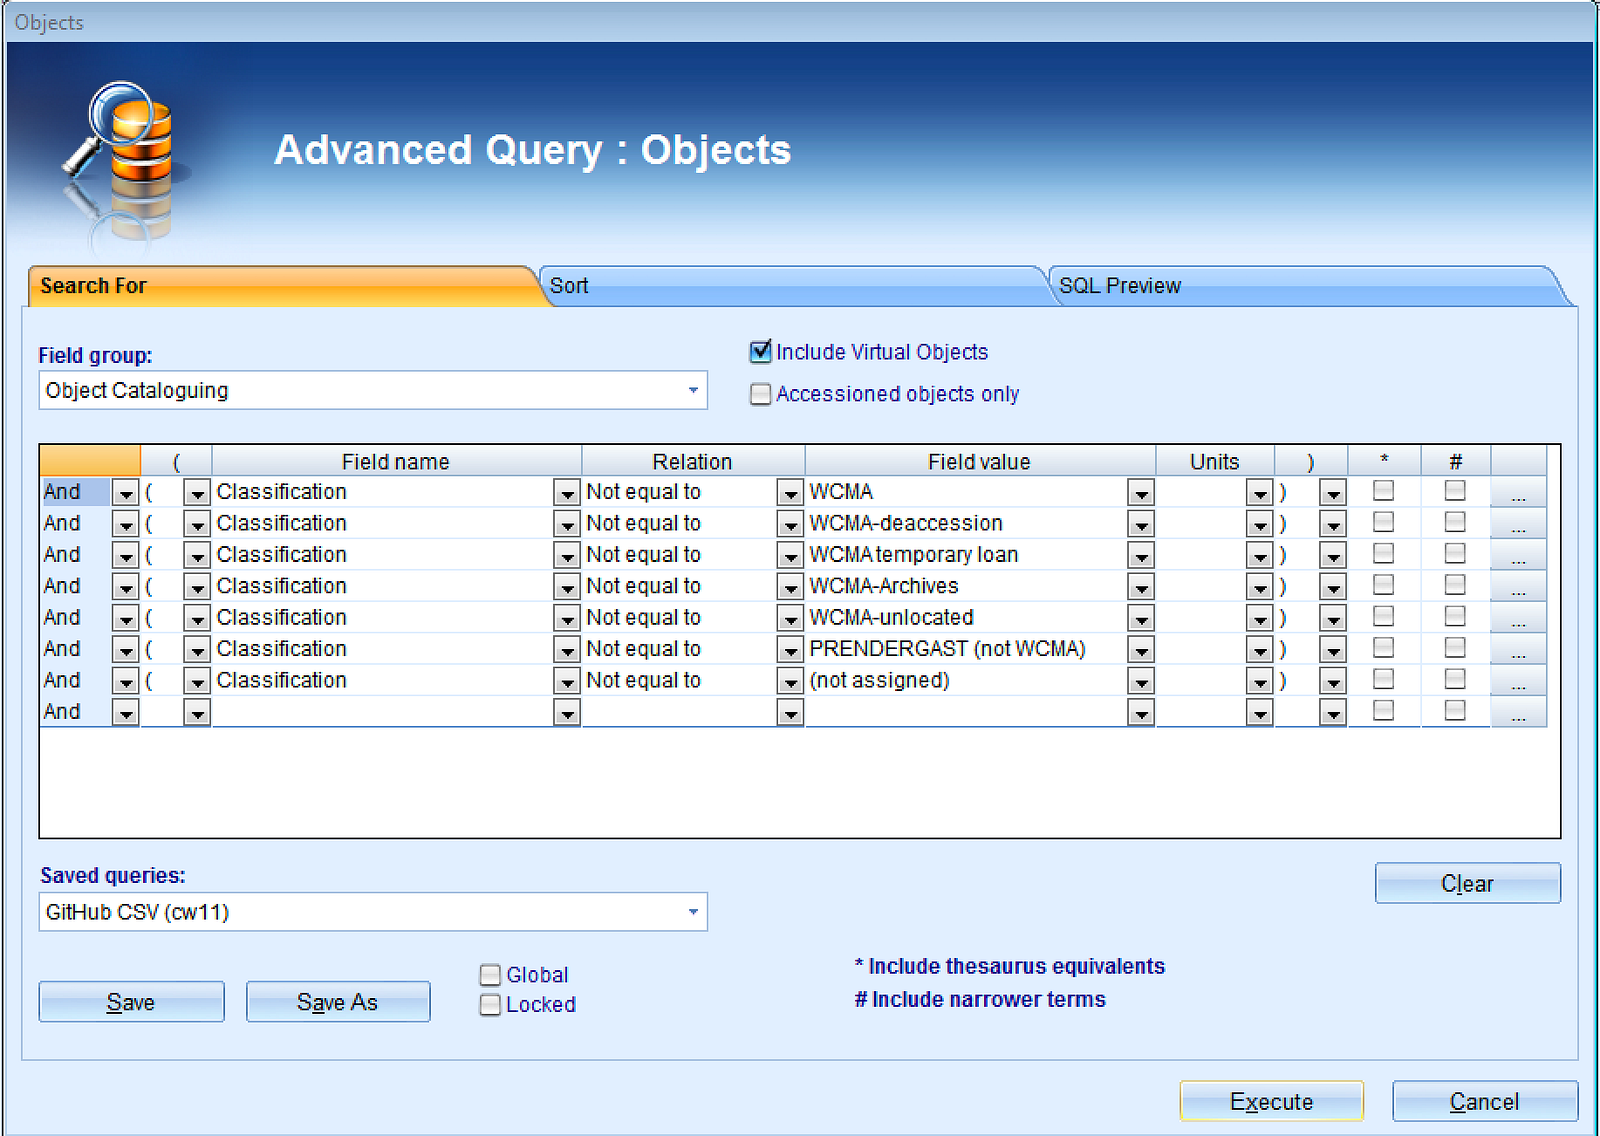
Task: Clear the query grid with Clear button
Action: 1467,884
